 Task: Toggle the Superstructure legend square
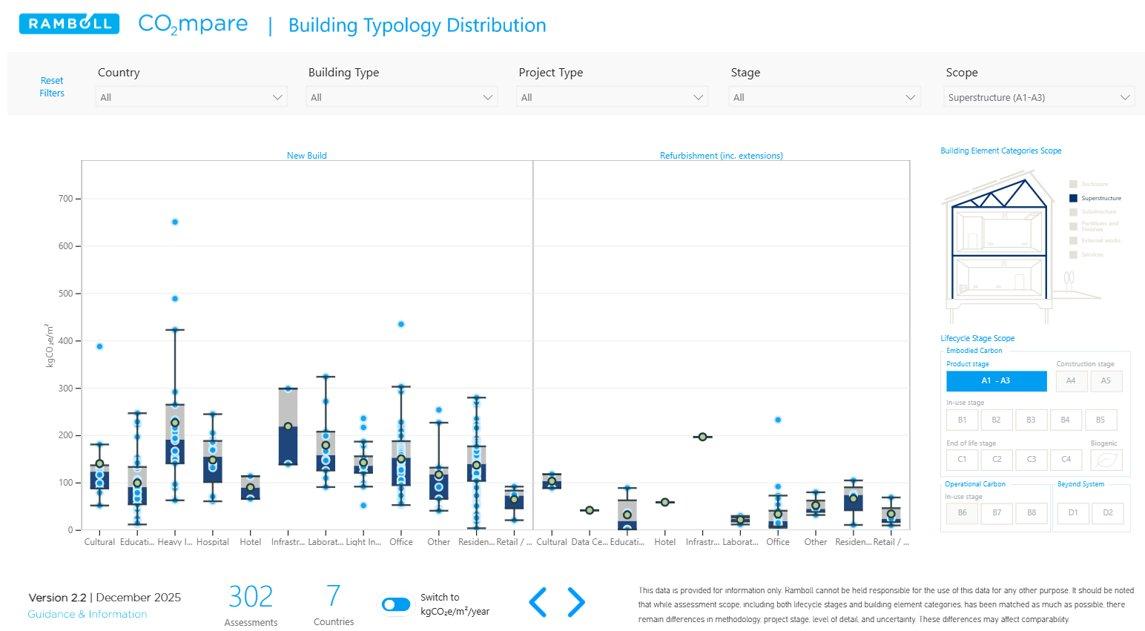click(x=1073, y=198)
